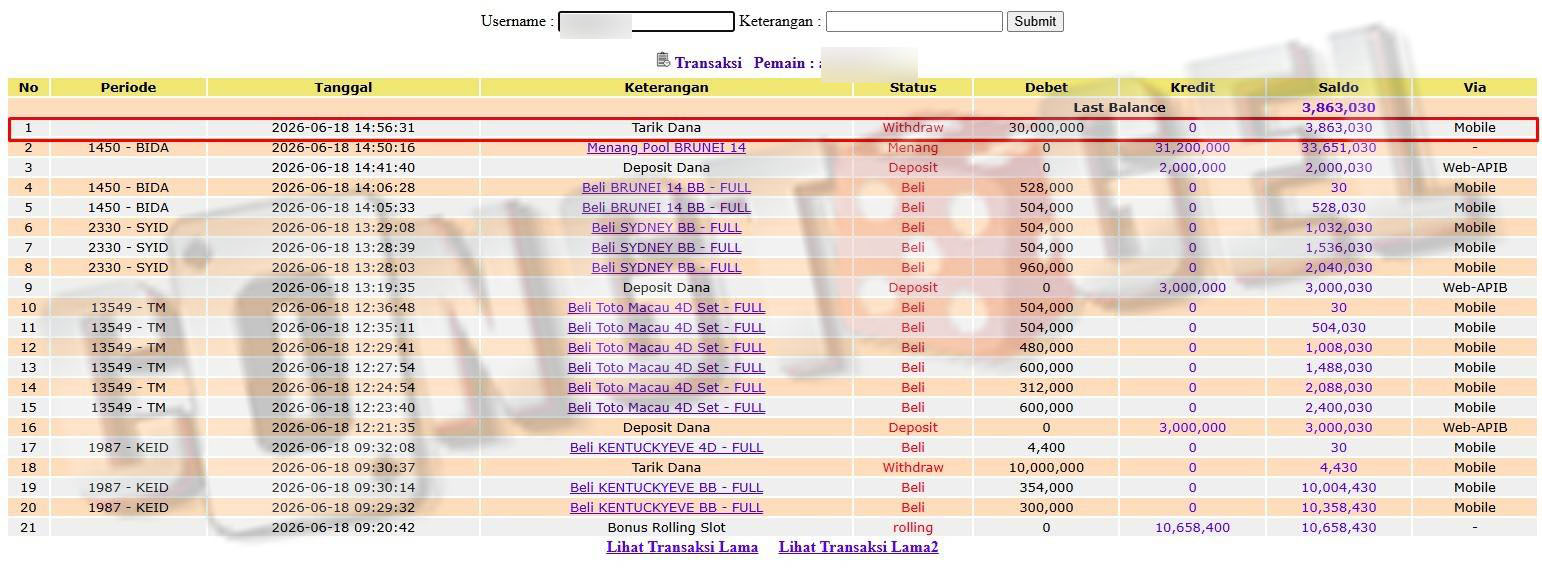Click saldo value 10,004,430

[1338, 487]
